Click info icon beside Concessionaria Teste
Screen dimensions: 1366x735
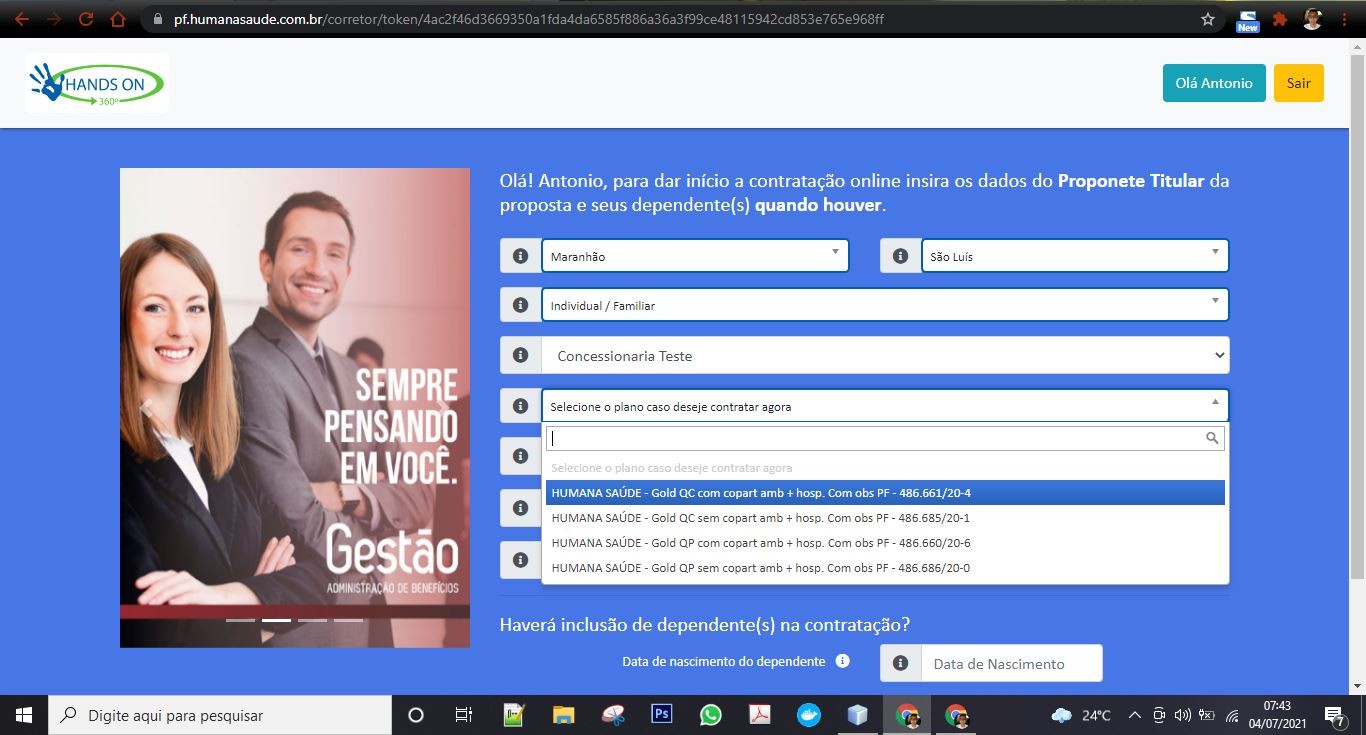click(x=520, y=355)
